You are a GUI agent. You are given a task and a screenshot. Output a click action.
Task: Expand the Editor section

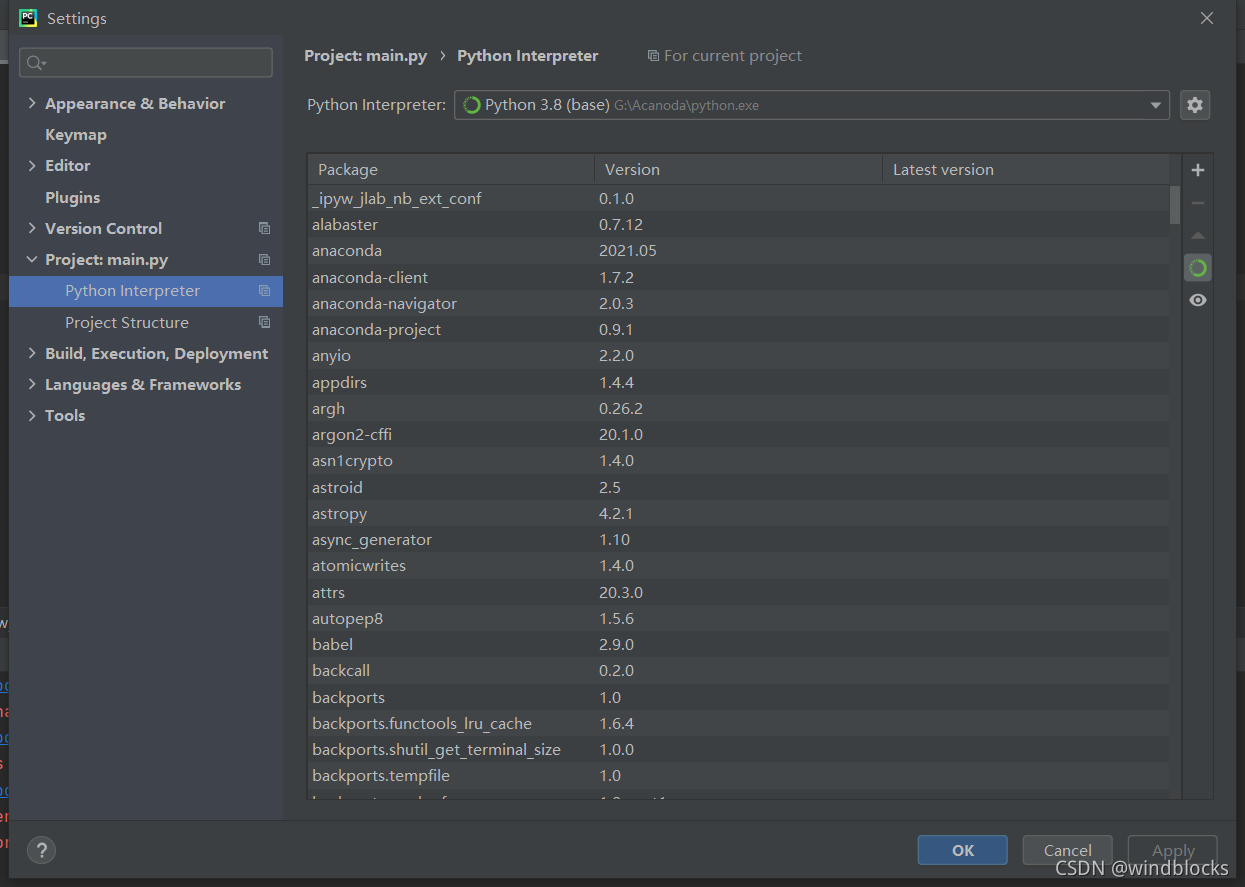point(32,165)
